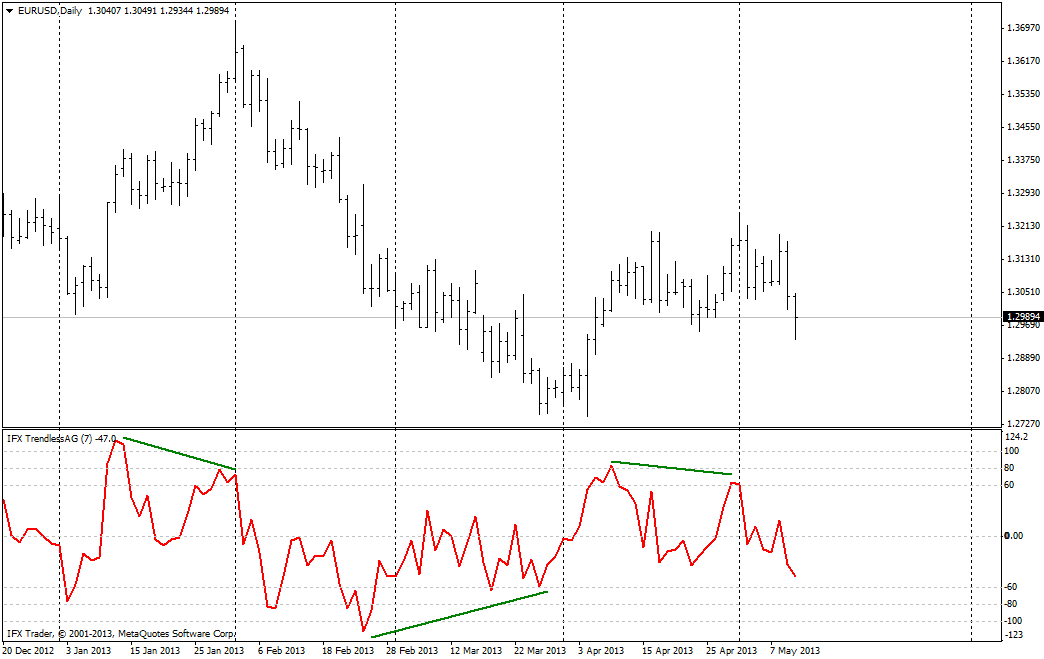Click the 0.00 indicator level label
The image size is (1044, 659).
1016,536
